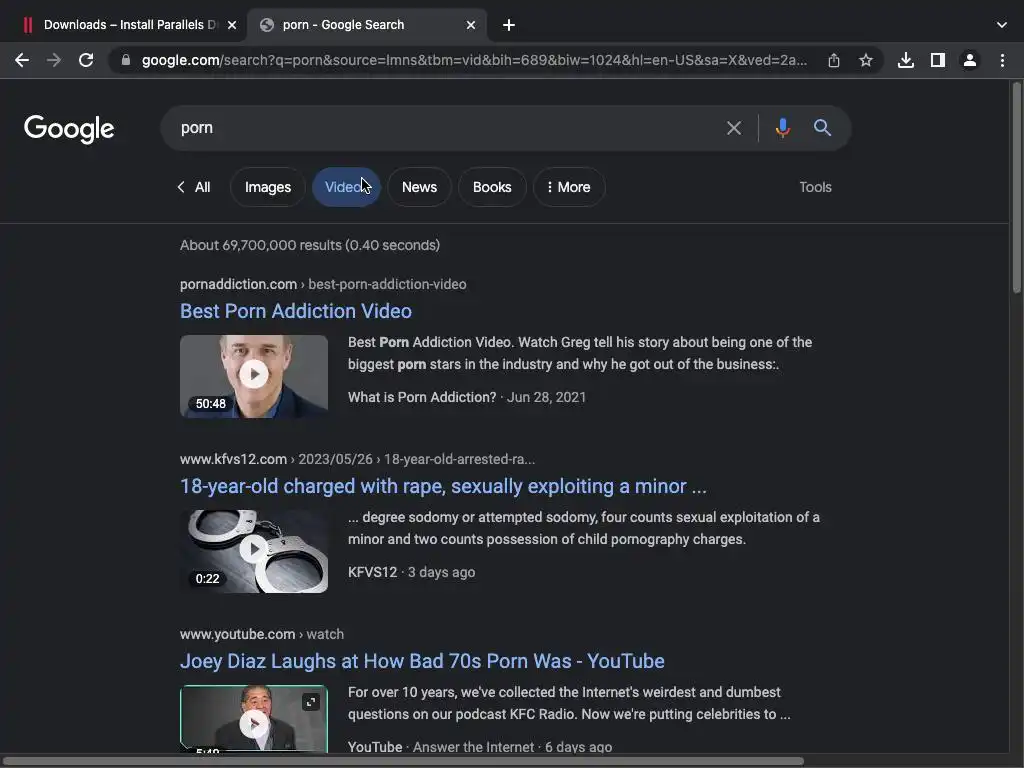The width and height of the screenshot is (1024, 768).
Task: Switch to All results filter
Action: coord(194,187)
